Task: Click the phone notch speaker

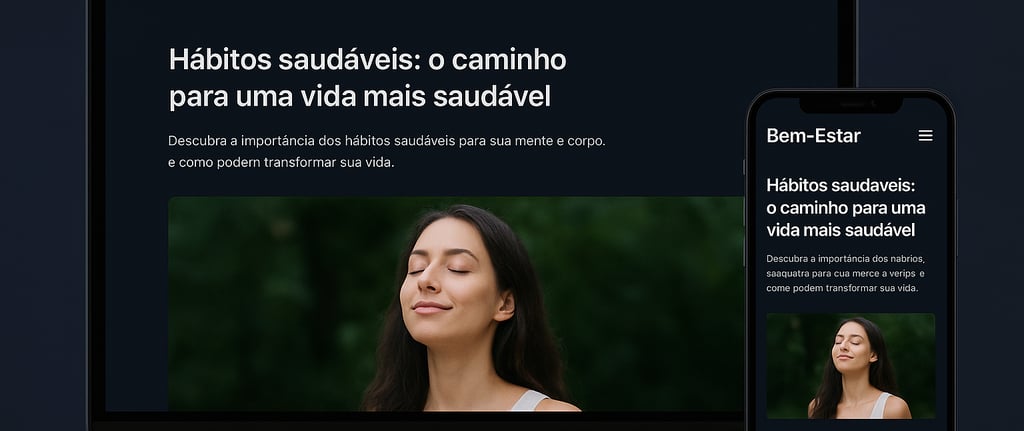Action: 850,104
